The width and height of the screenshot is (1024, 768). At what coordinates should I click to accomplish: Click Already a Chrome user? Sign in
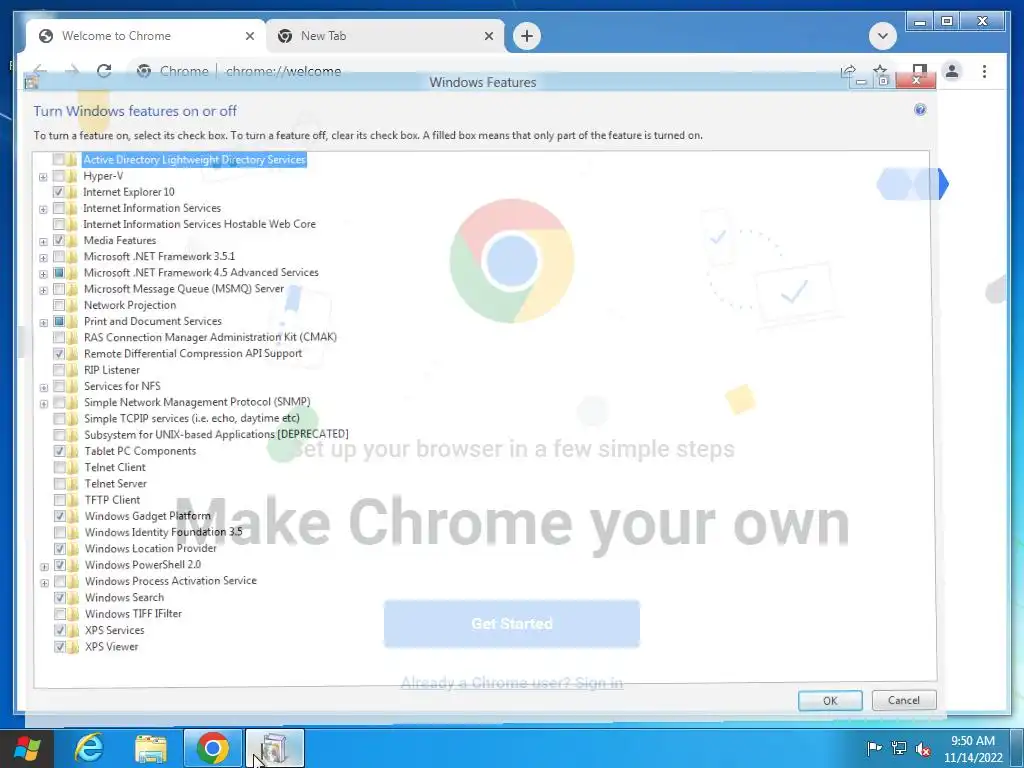tap(511, 683)
